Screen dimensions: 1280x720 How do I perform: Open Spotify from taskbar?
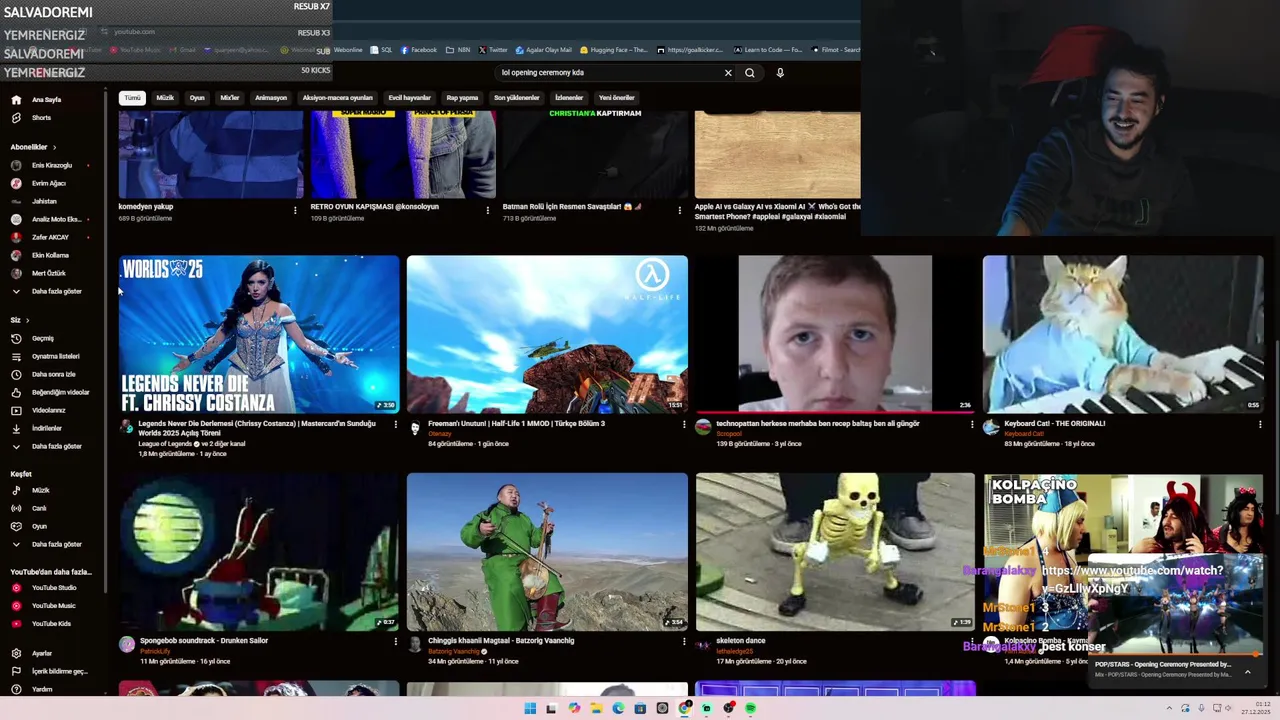(x=750, y=709)
